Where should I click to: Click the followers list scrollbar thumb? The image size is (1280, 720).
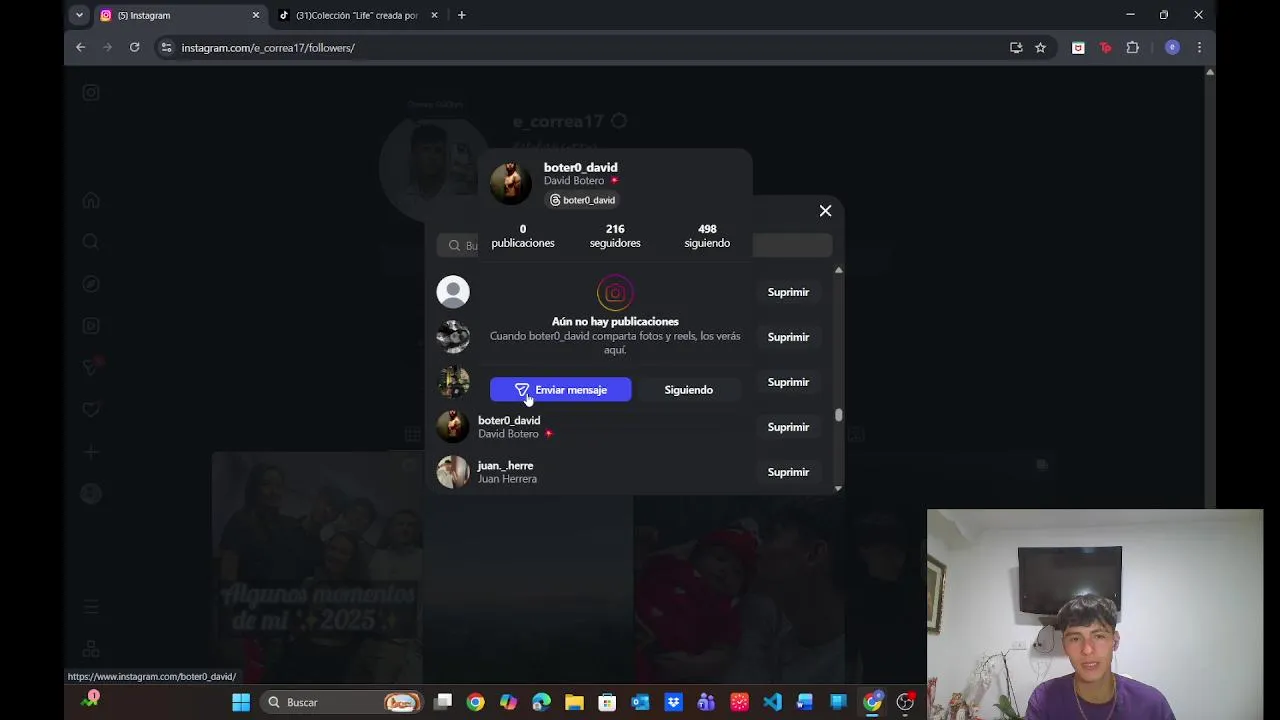pos(839,415)
